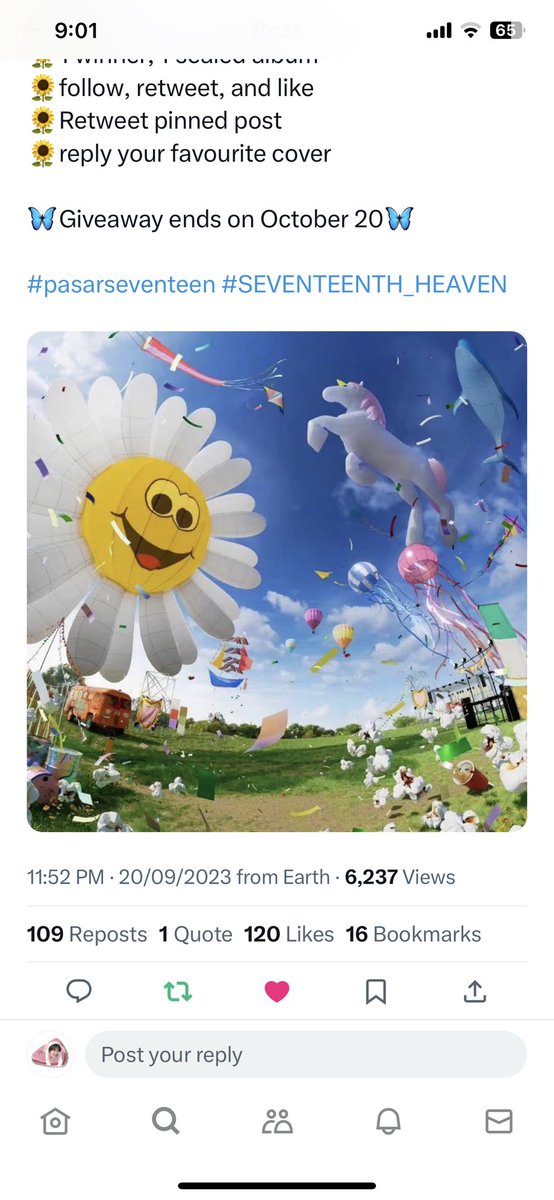This screenshot has width=554, height=1200.
Task: View the 1 Quote list
Action: [x=195, y=934]
